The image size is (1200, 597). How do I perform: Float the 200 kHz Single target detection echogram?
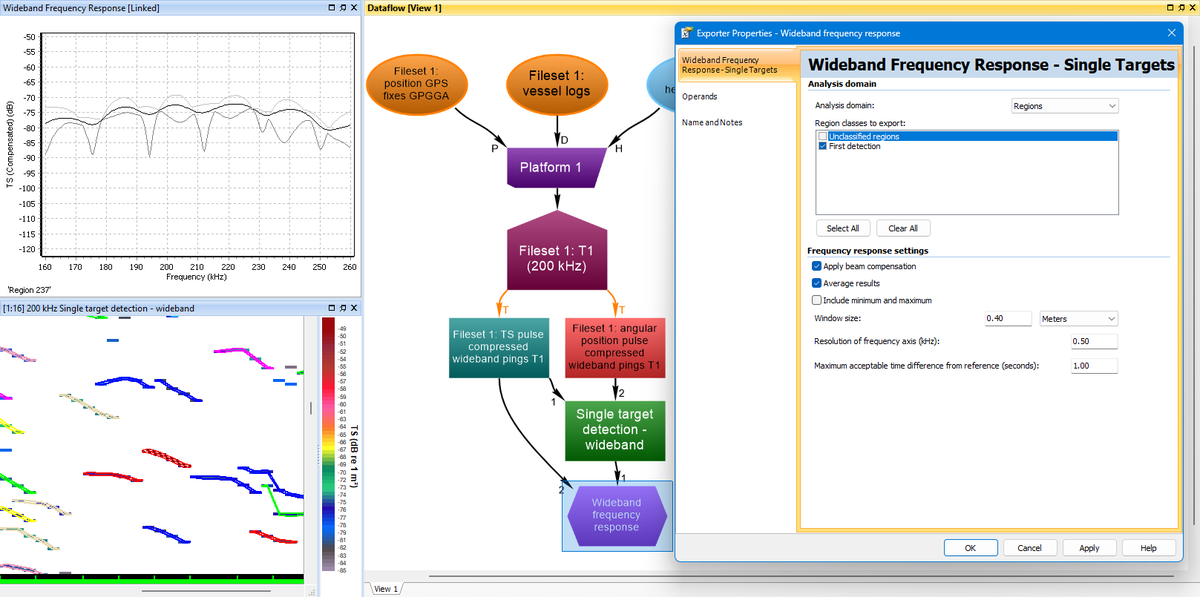(x=331, y=308)
